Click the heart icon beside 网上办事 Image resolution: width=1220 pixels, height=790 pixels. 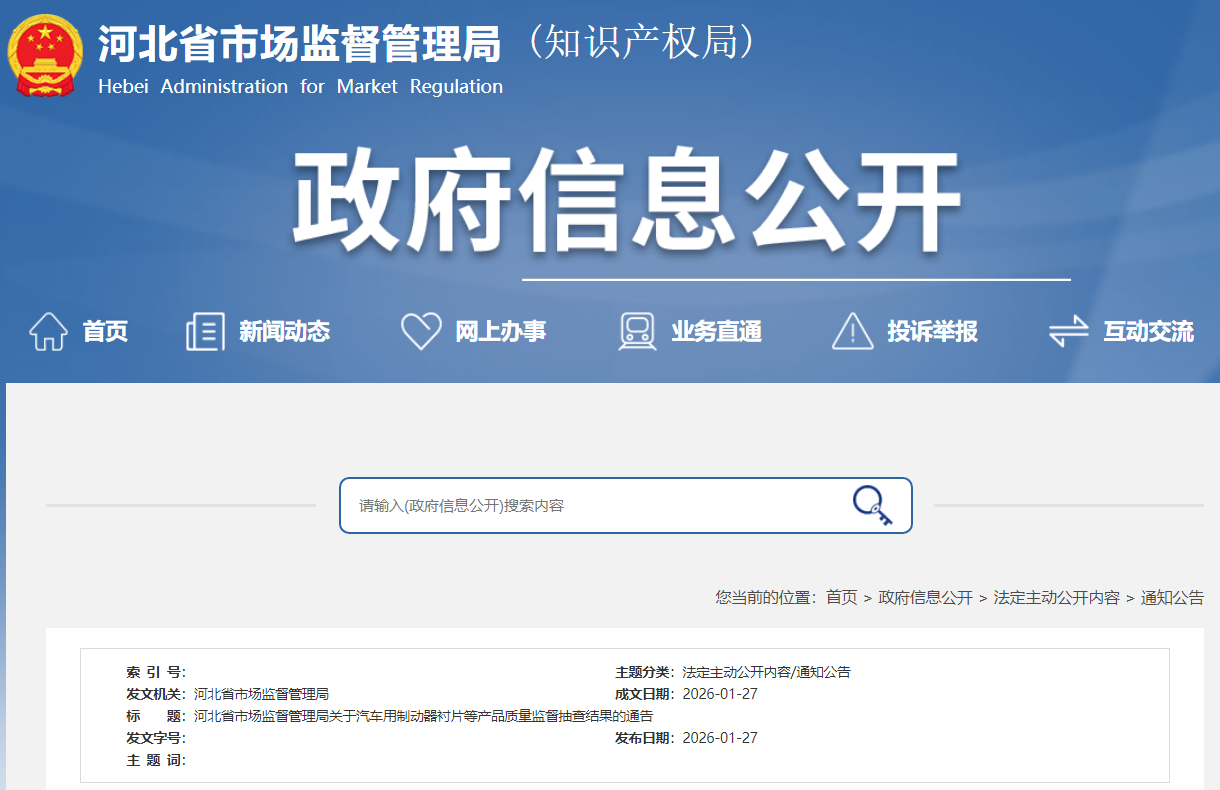(x=421, y=331)
